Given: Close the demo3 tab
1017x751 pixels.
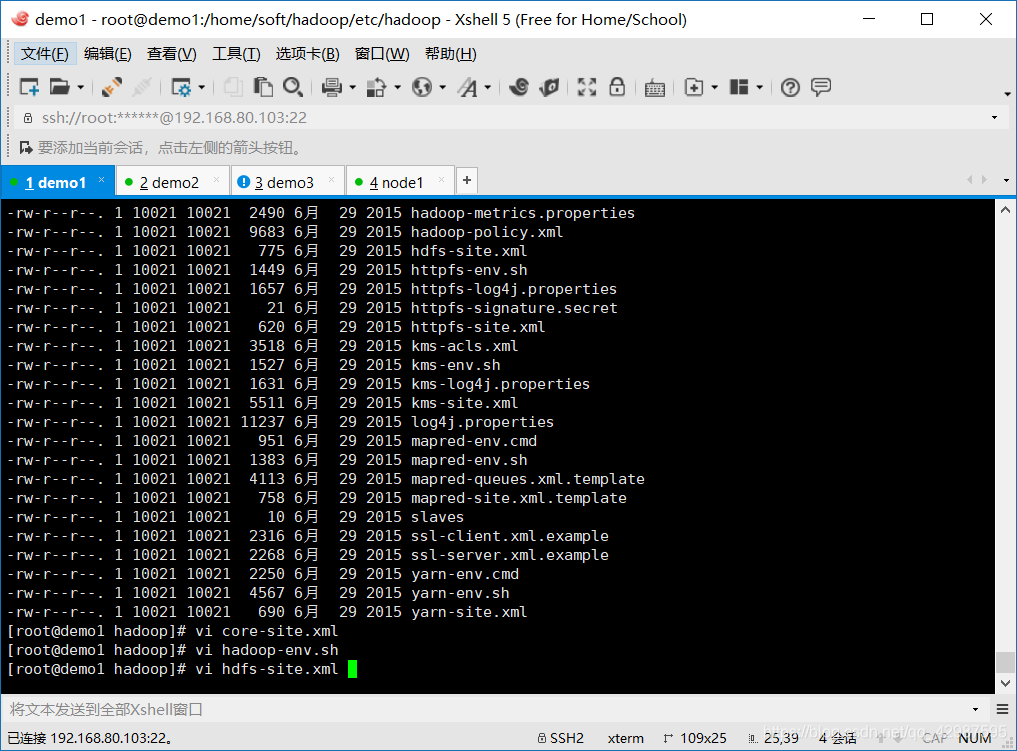Looking at the screenshot, I should [331, 180].
